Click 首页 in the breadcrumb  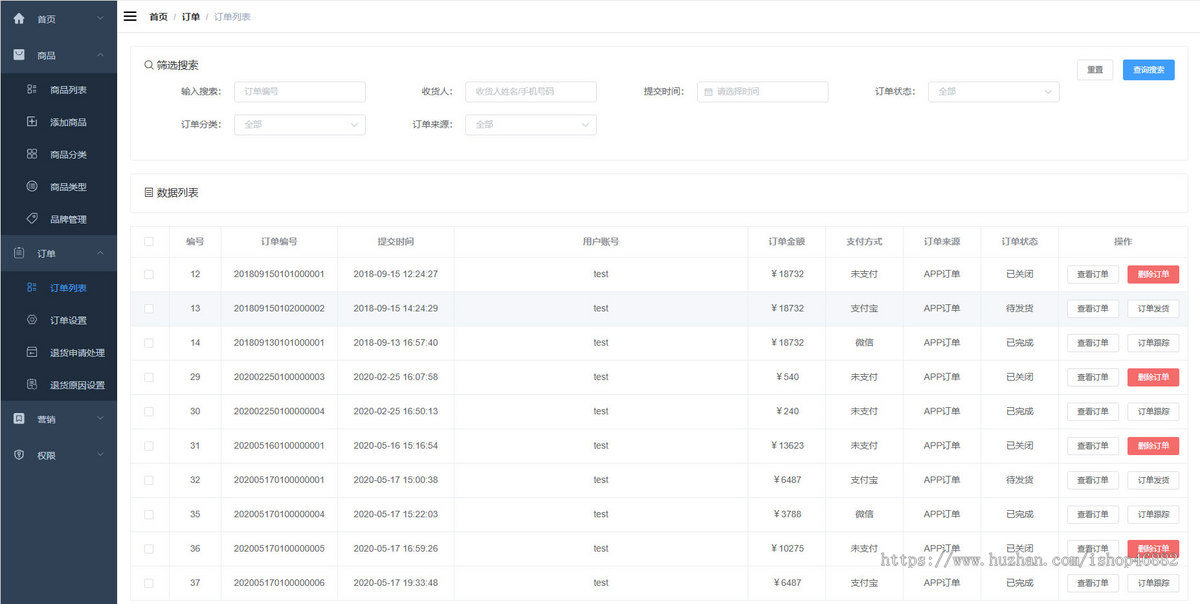coord(158,17)
